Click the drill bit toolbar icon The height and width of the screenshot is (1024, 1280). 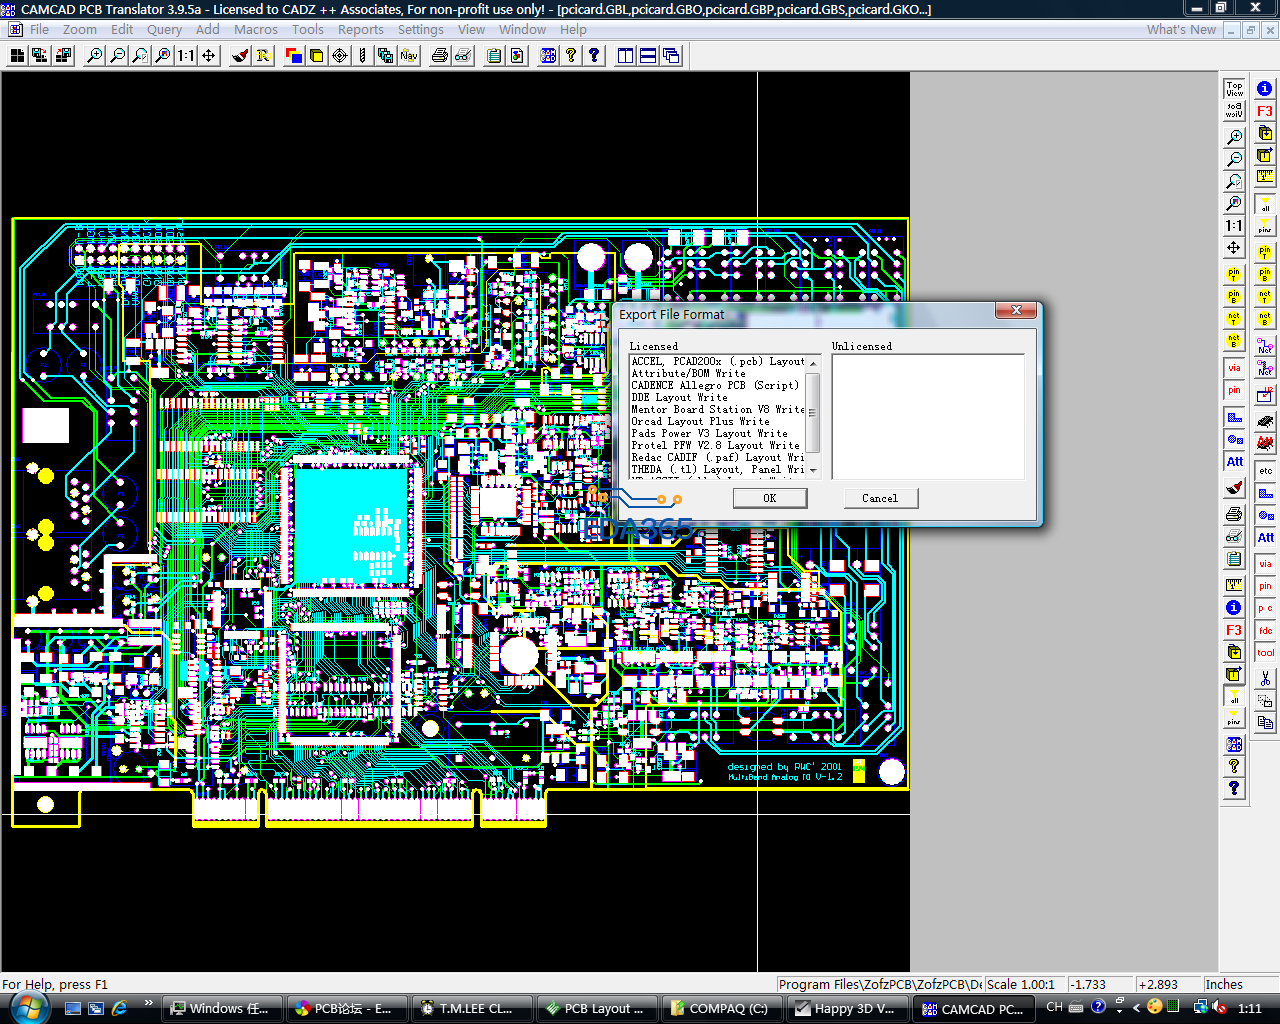point(363,56)
